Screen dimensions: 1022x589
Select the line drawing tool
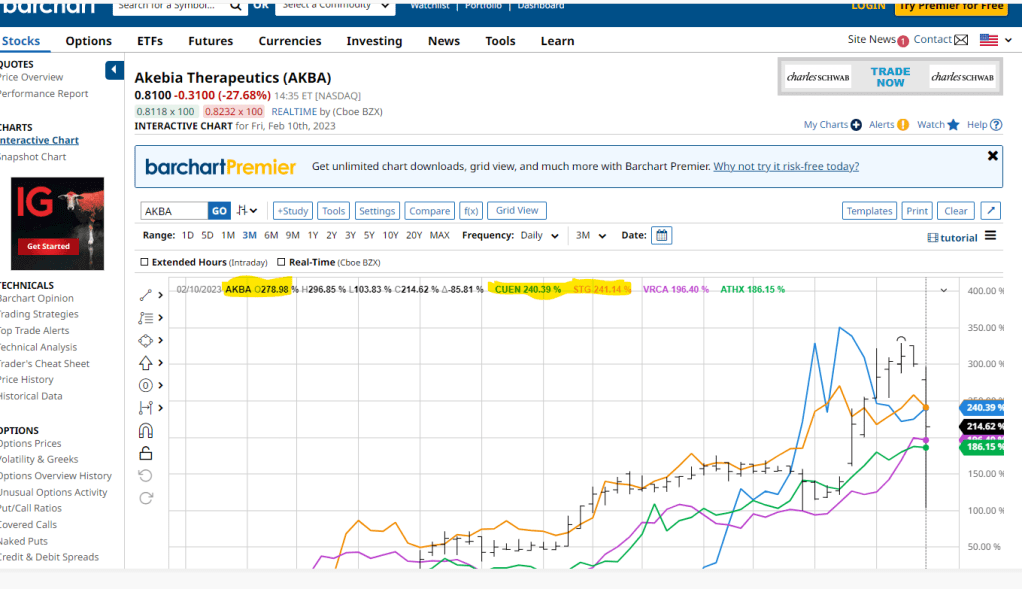pyautogui.click(x=146, y=295)
